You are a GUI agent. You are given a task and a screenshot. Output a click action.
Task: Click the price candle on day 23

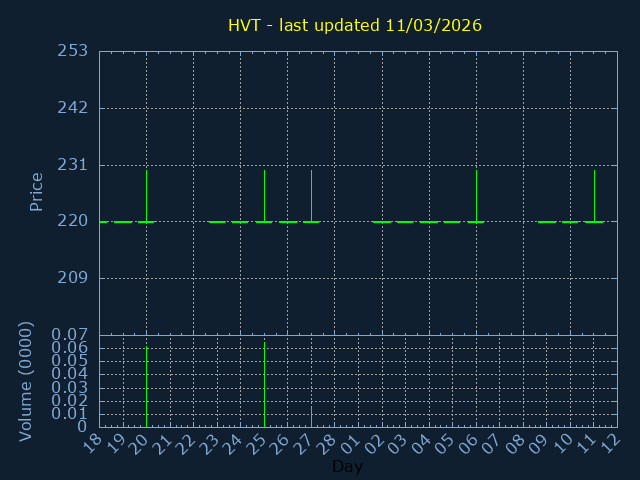[x=217, y=222]
